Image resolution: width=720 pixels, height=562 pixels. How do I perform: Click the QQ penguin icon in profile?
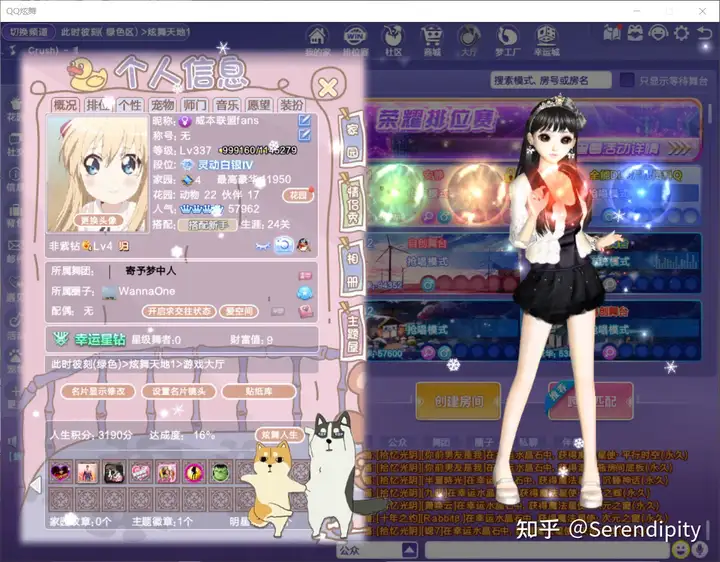(304, 245)
